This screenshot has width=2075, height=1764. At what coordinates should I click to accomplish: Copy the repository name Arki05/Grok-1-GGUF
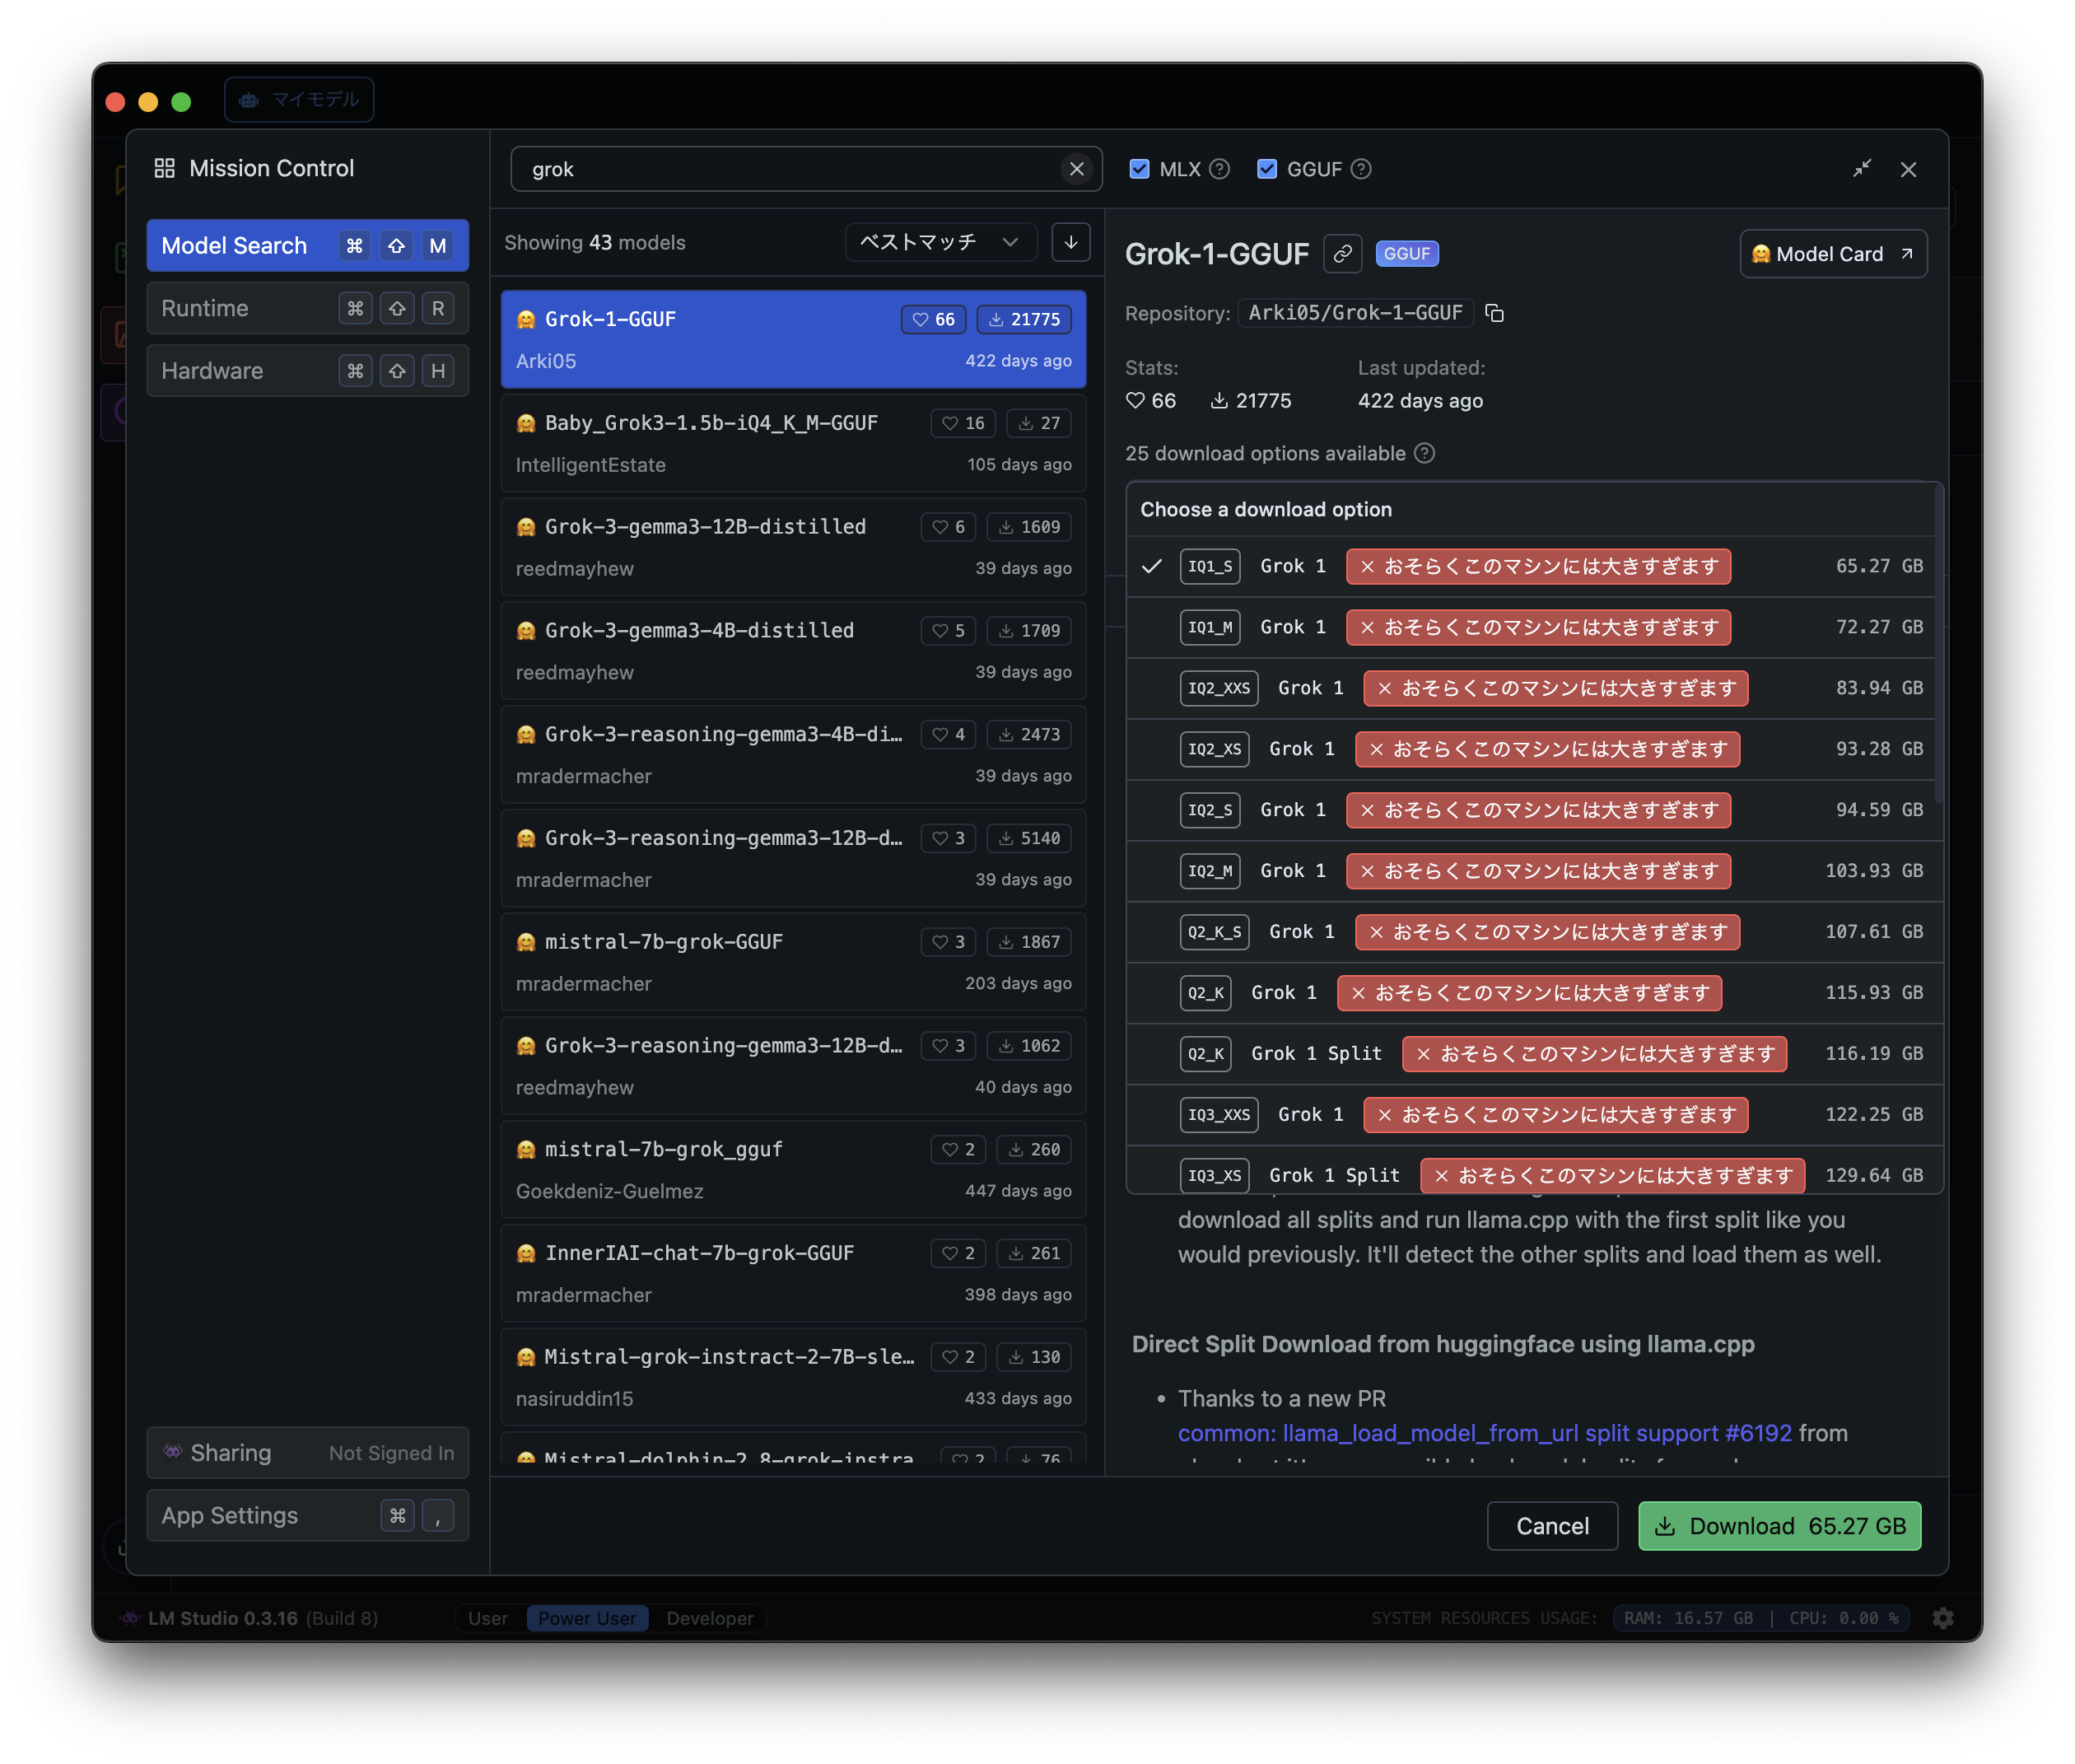[1494, 313]
